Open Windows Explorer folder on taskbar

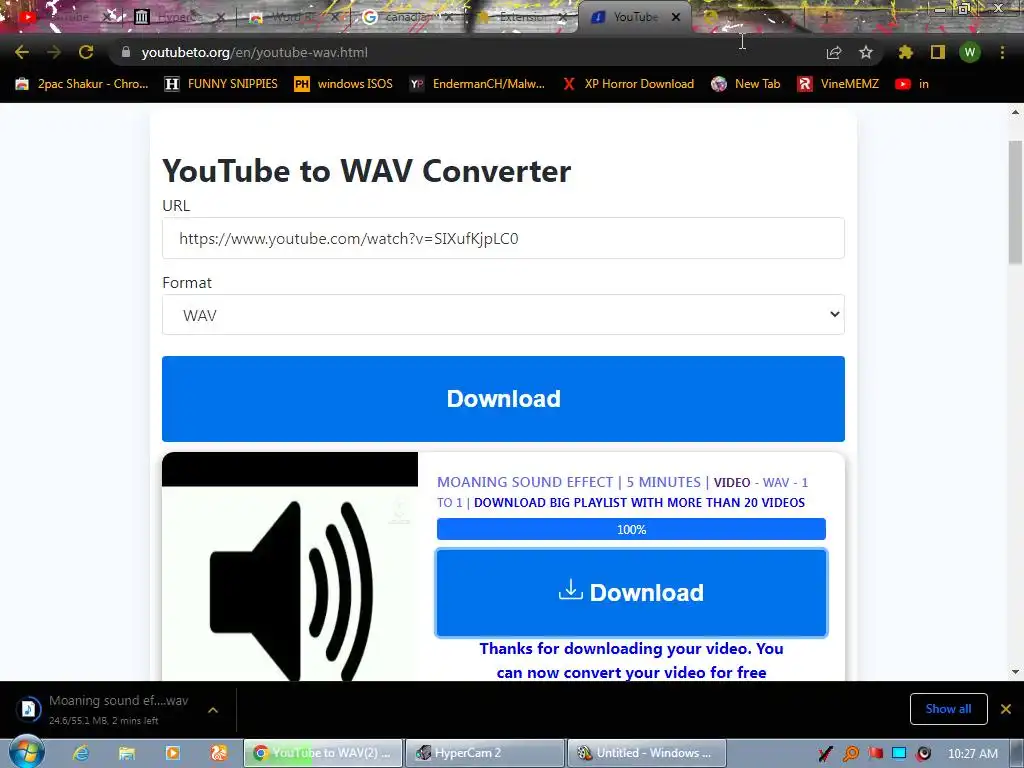[127, 753]
